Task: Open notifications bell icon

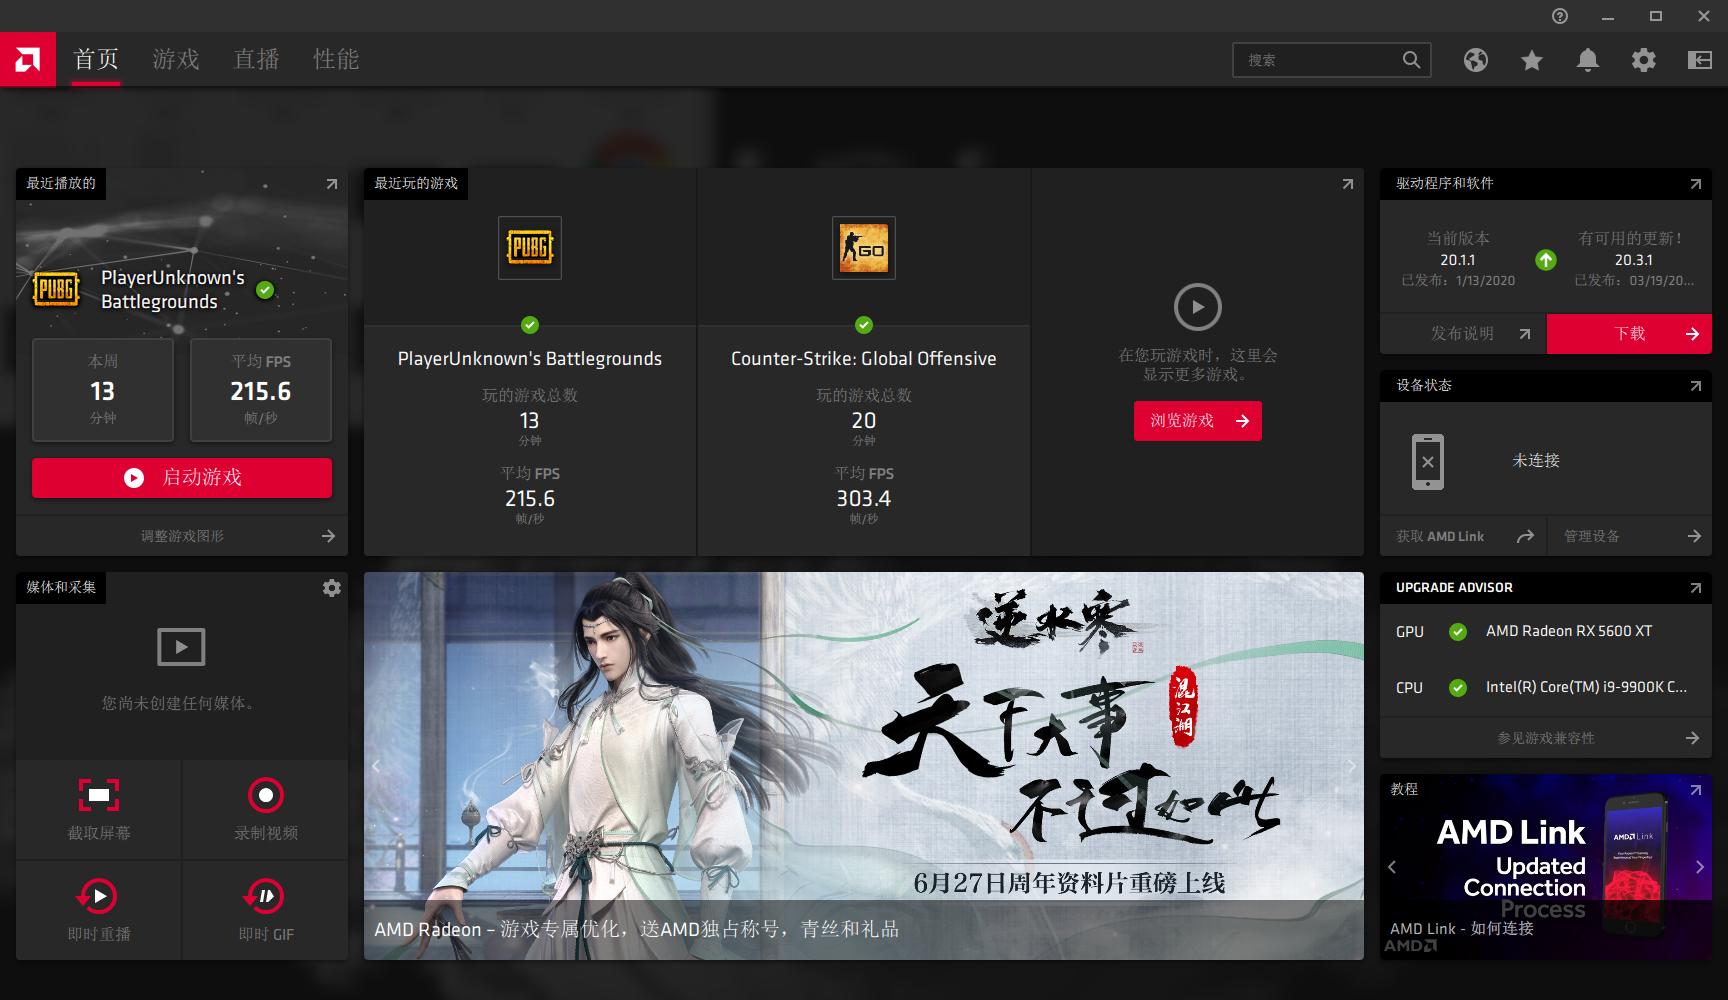Action: [1587, 60]
